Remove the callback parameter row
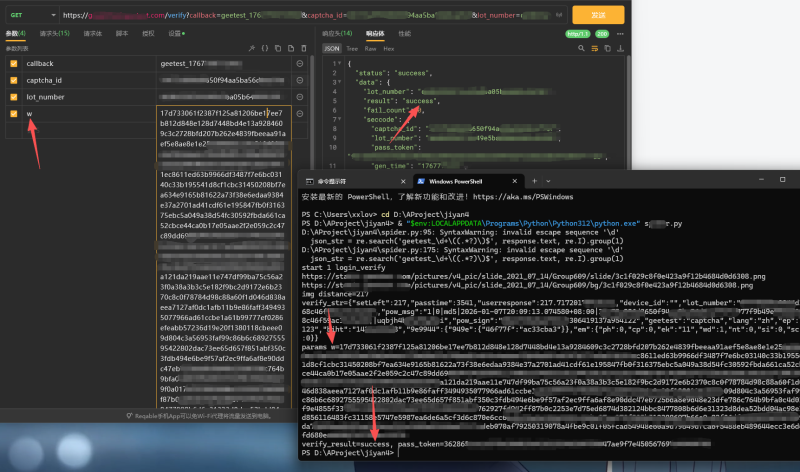This screenshot has height=472, width=800. (300, 63)
